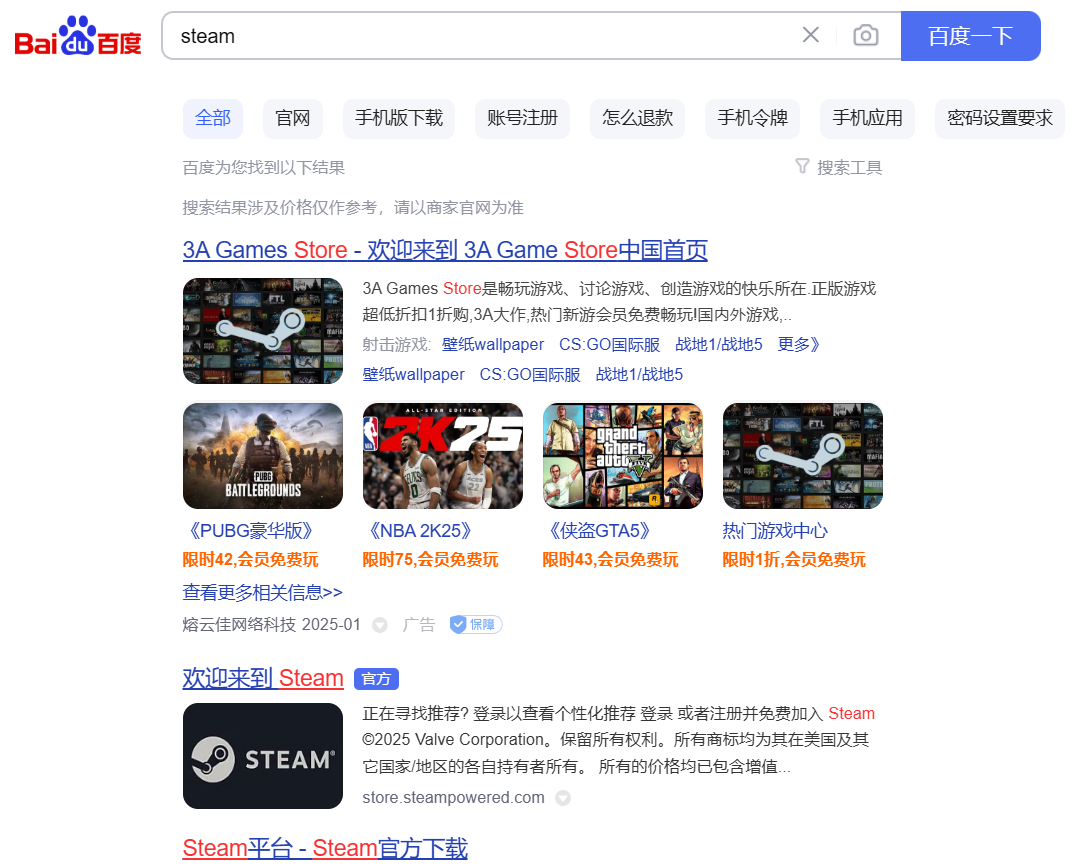Open first-row CS:GO国际服 link after 射击游戏

point(609,344)
